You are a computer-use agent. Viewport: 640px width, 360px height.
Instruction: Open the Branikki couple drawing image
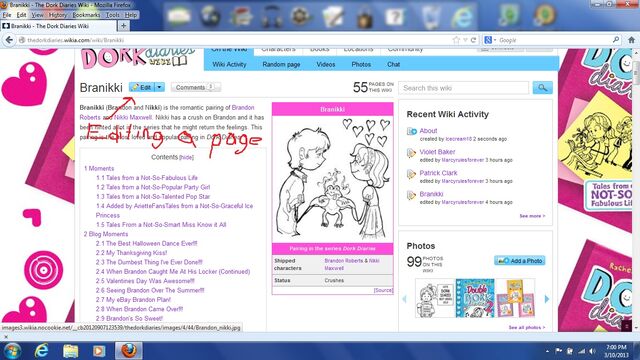333,179
